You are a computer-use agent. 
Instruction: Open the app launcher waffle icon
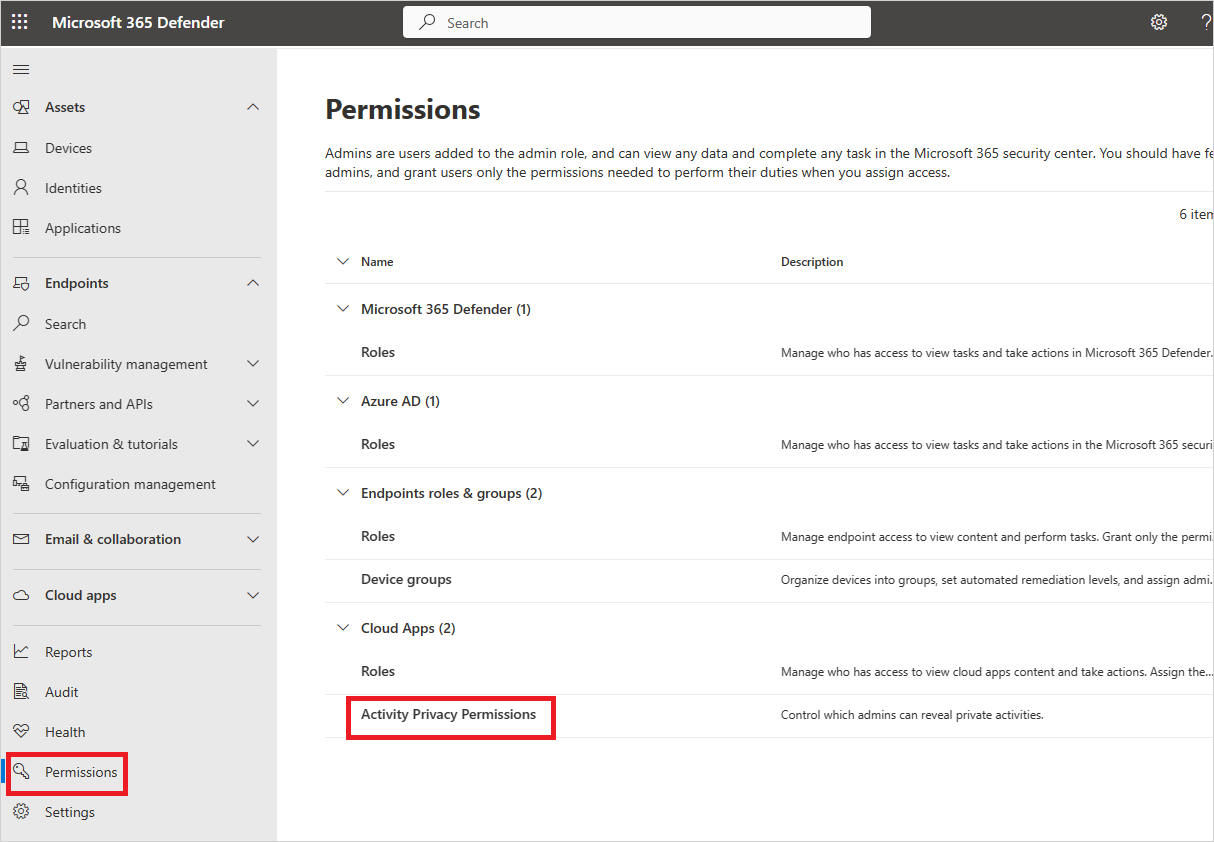coord(20,22)
